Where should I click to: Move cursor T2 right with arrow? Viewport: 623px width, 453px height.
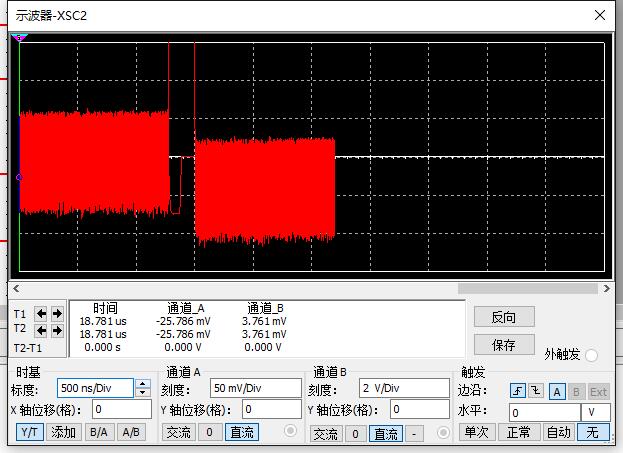point(57,330)
